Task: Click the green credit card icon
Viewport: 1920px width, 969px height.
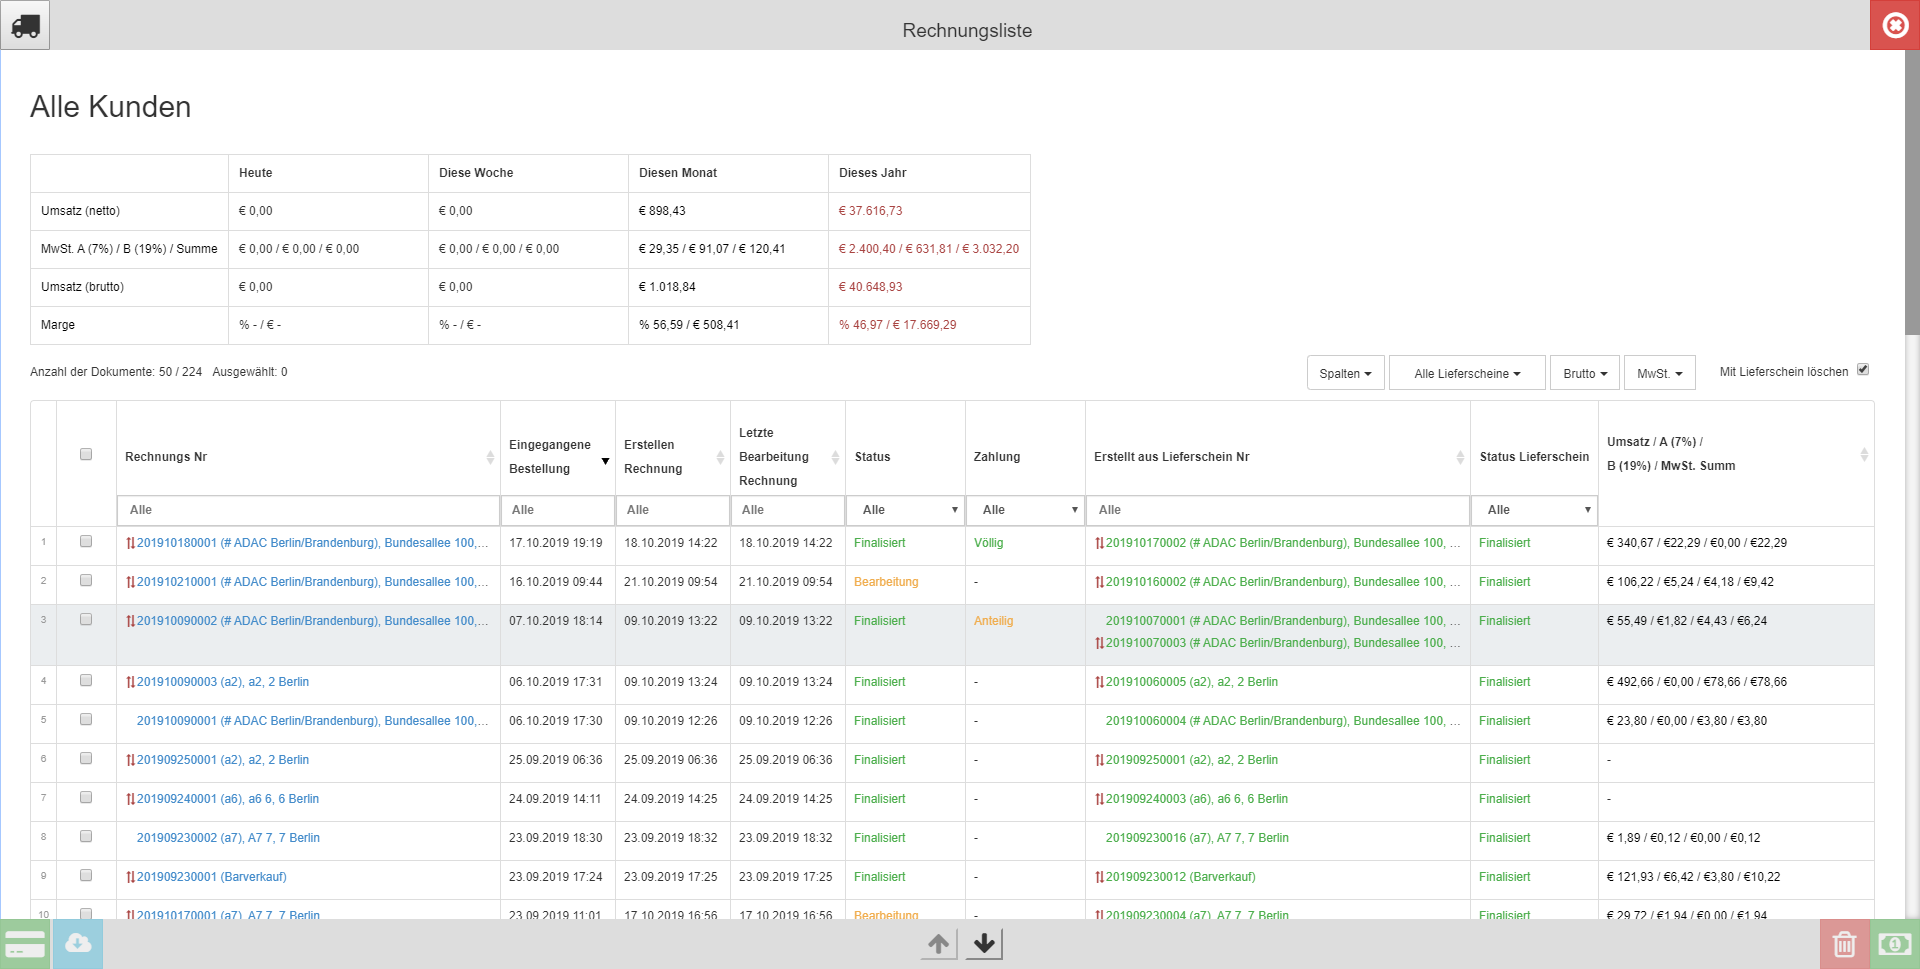Action: pos(25,944)
